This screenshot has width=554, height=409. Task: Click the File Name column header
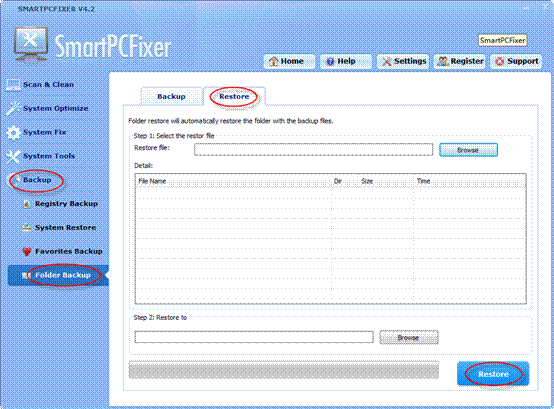[234, 181]
